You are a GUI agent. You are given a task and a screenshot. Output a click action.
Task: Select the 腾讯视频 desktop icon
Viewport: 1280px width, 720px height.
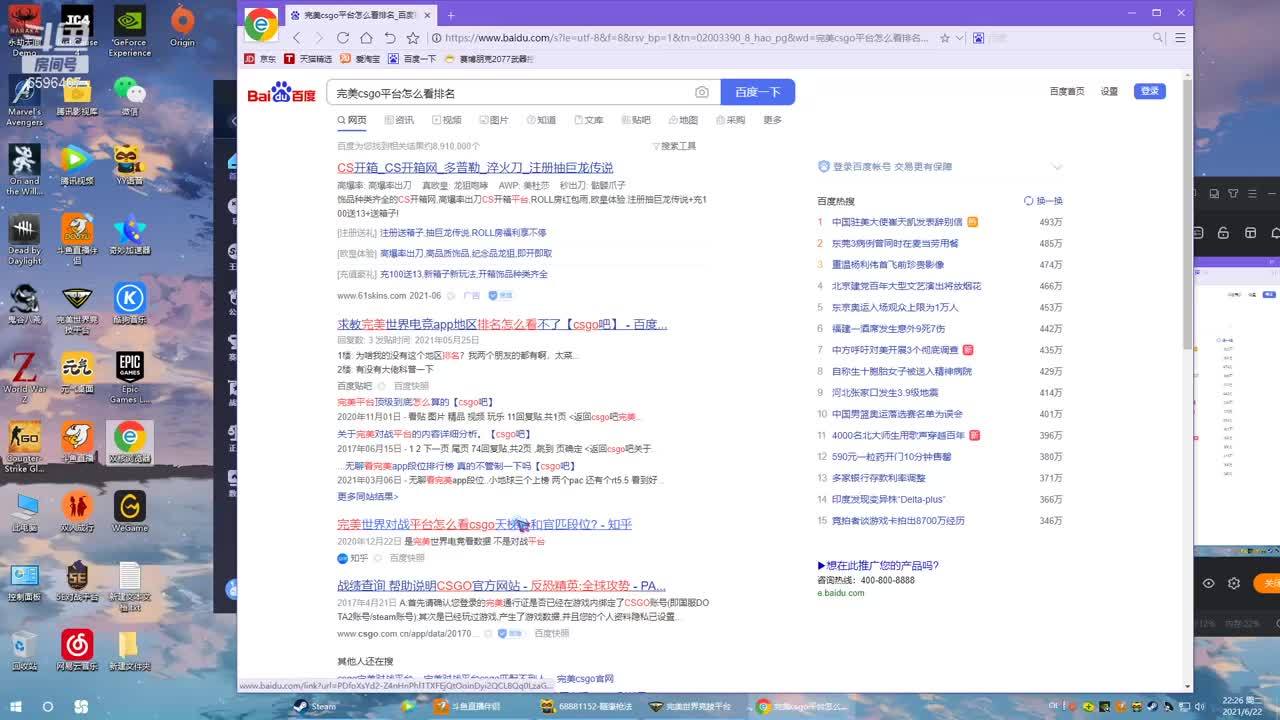[77, 165]
